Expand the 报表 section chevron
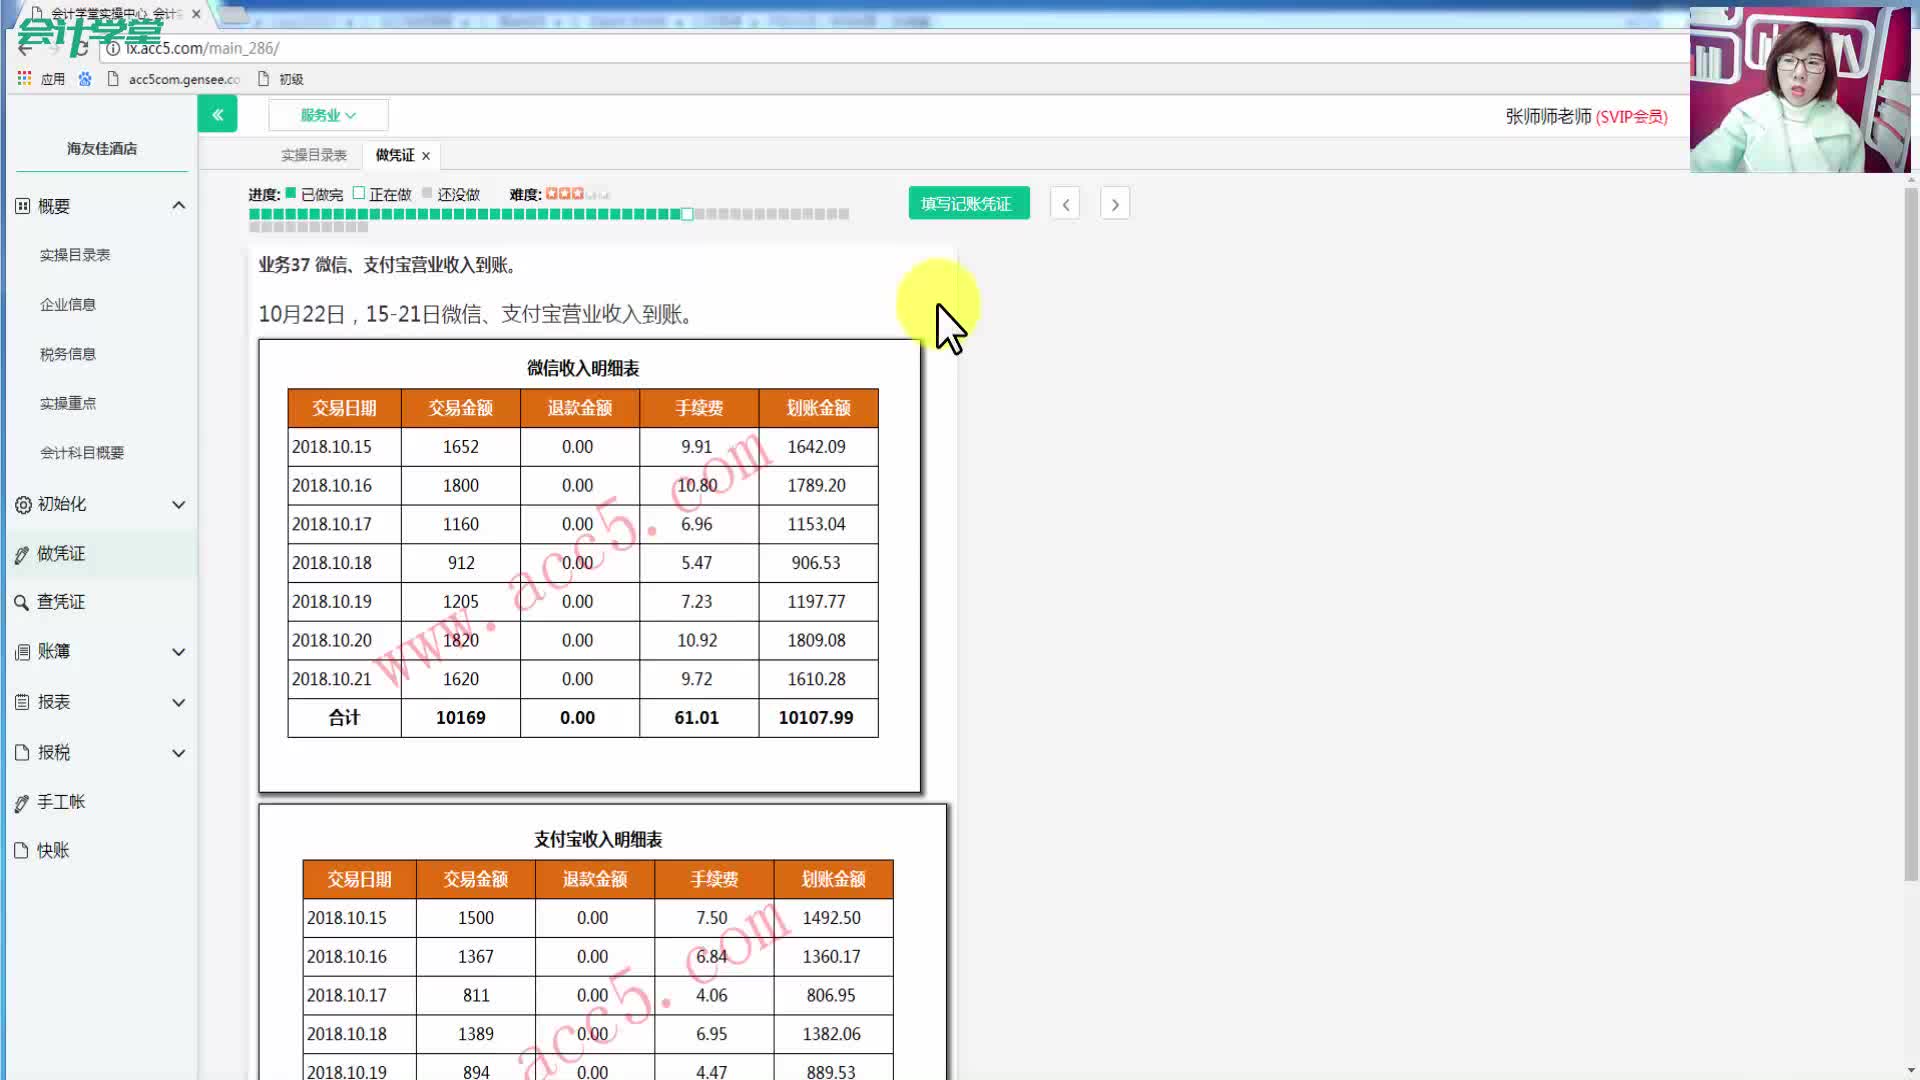The width and height of the screenshot is (1920, 1080). pos(179,703)
